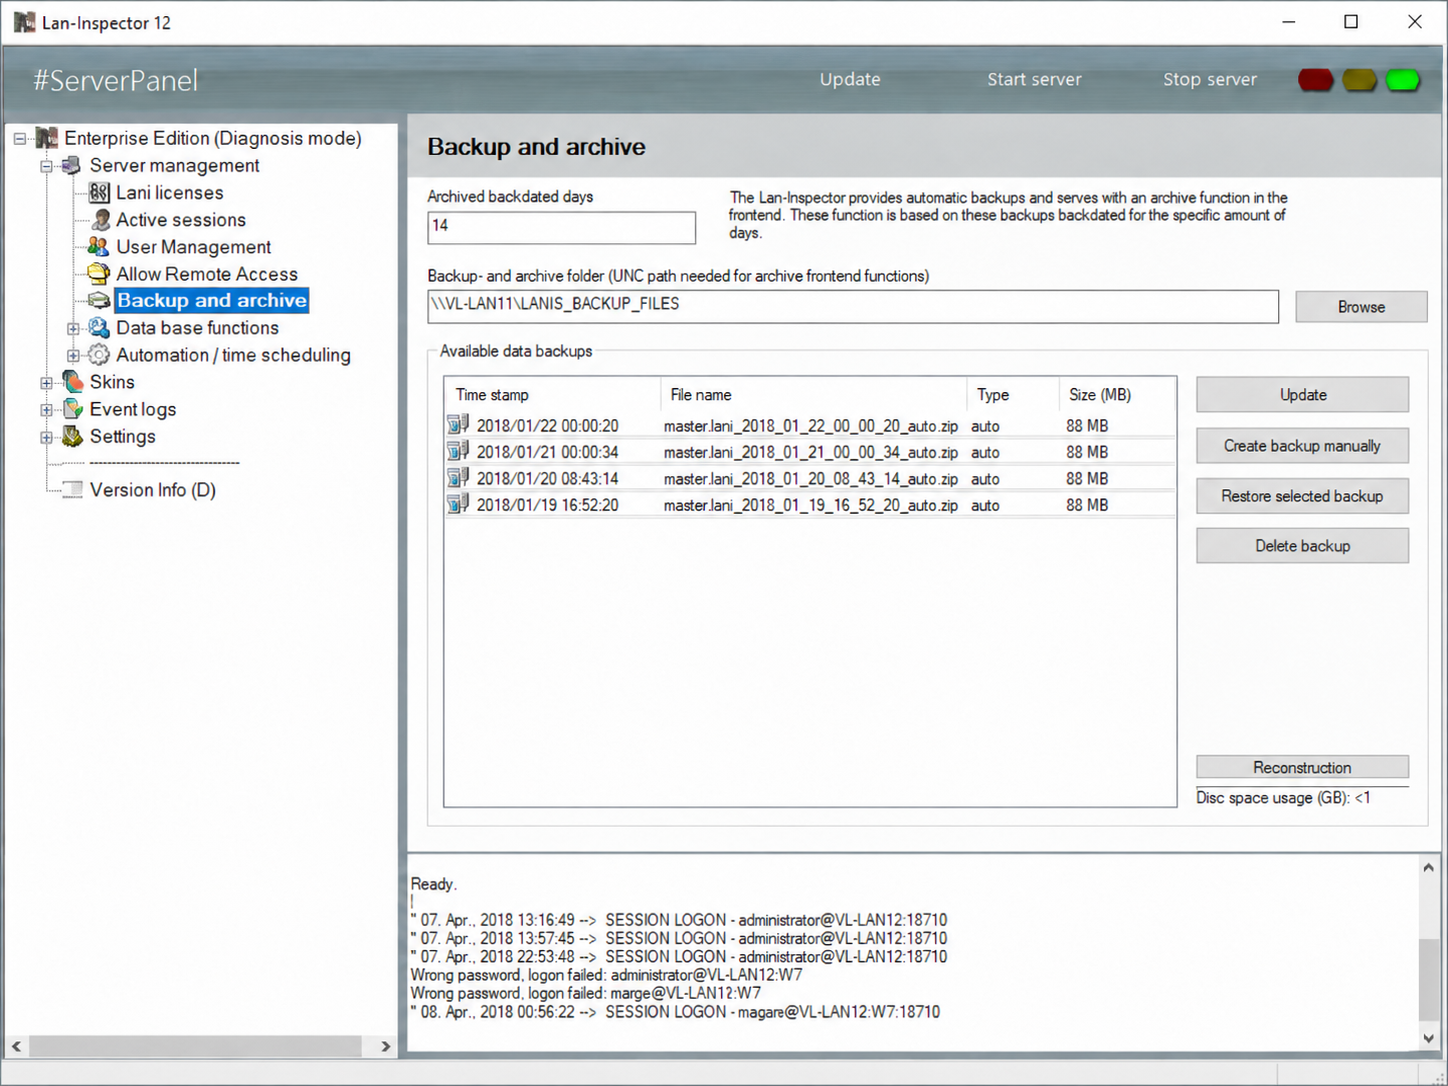Viewport: 1448px width, 1086px height.
Task: Click the Backup and archive drive icon
Action: tap(98, 300)
